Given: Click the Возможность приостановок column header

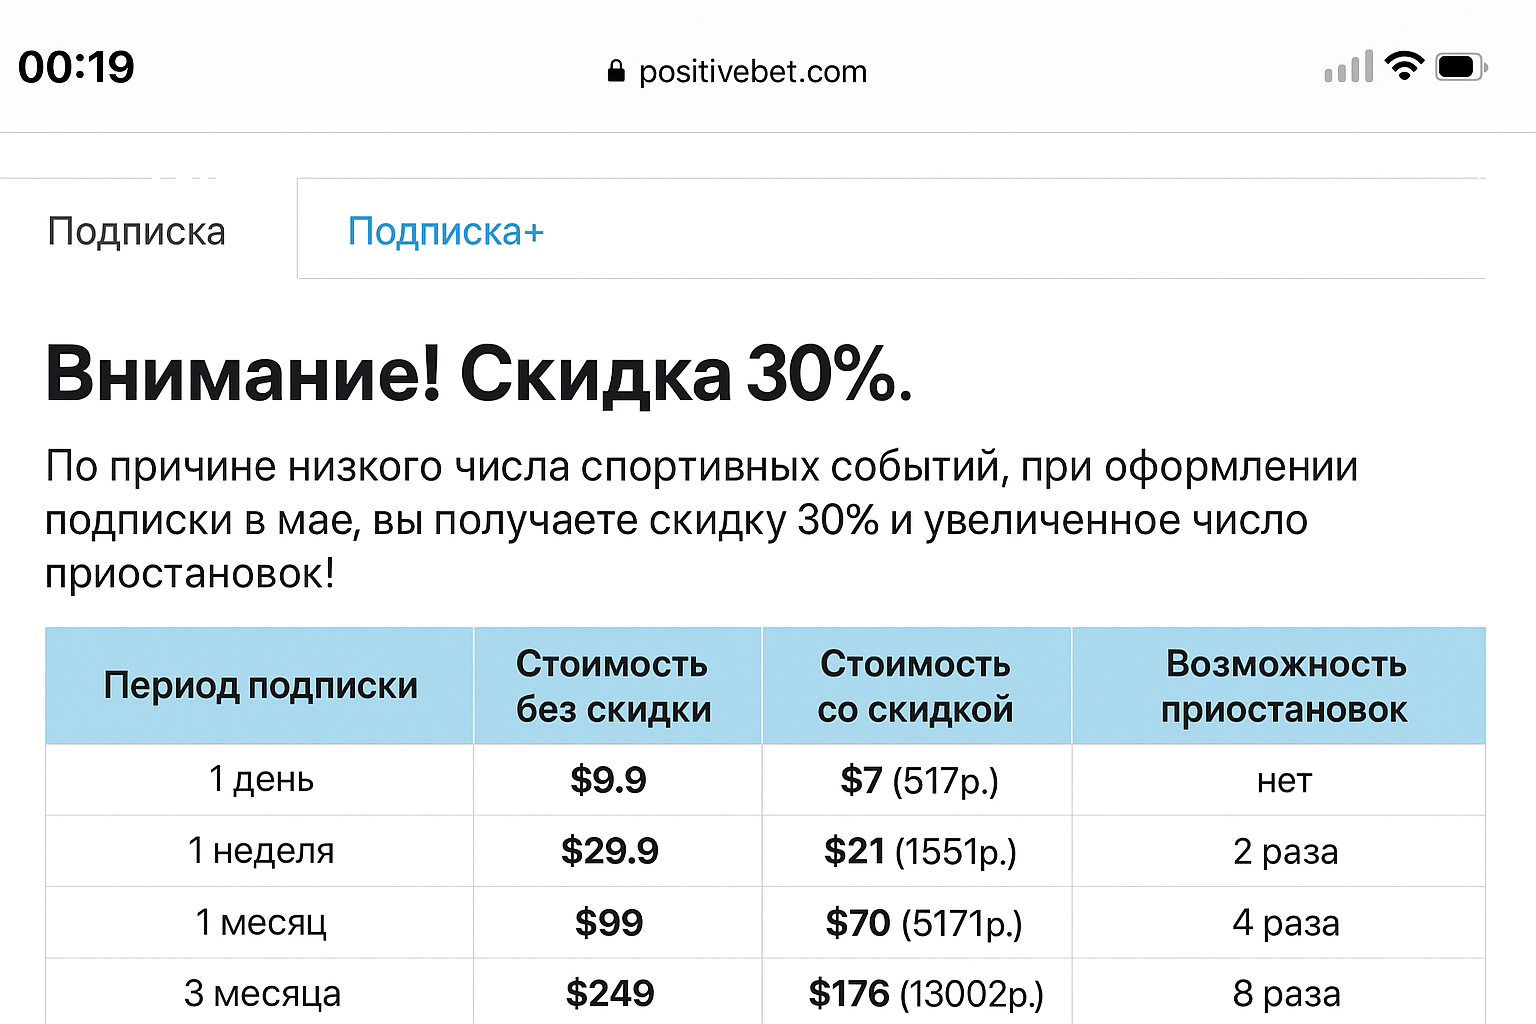Looking at the screenshot, I should [1284, 686].
